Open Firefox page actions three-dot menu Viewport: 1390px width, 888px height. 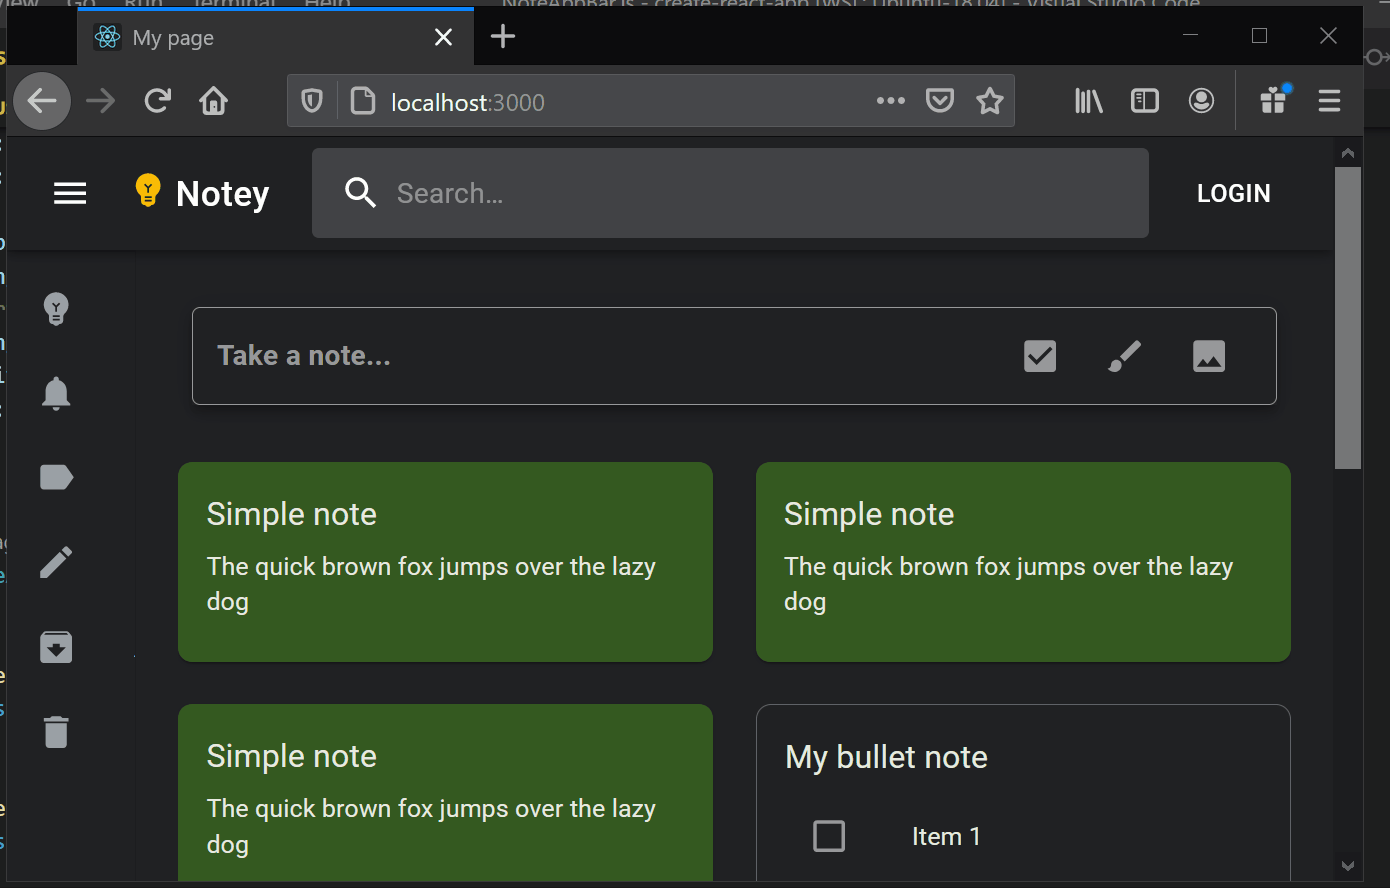coord(890,101)
